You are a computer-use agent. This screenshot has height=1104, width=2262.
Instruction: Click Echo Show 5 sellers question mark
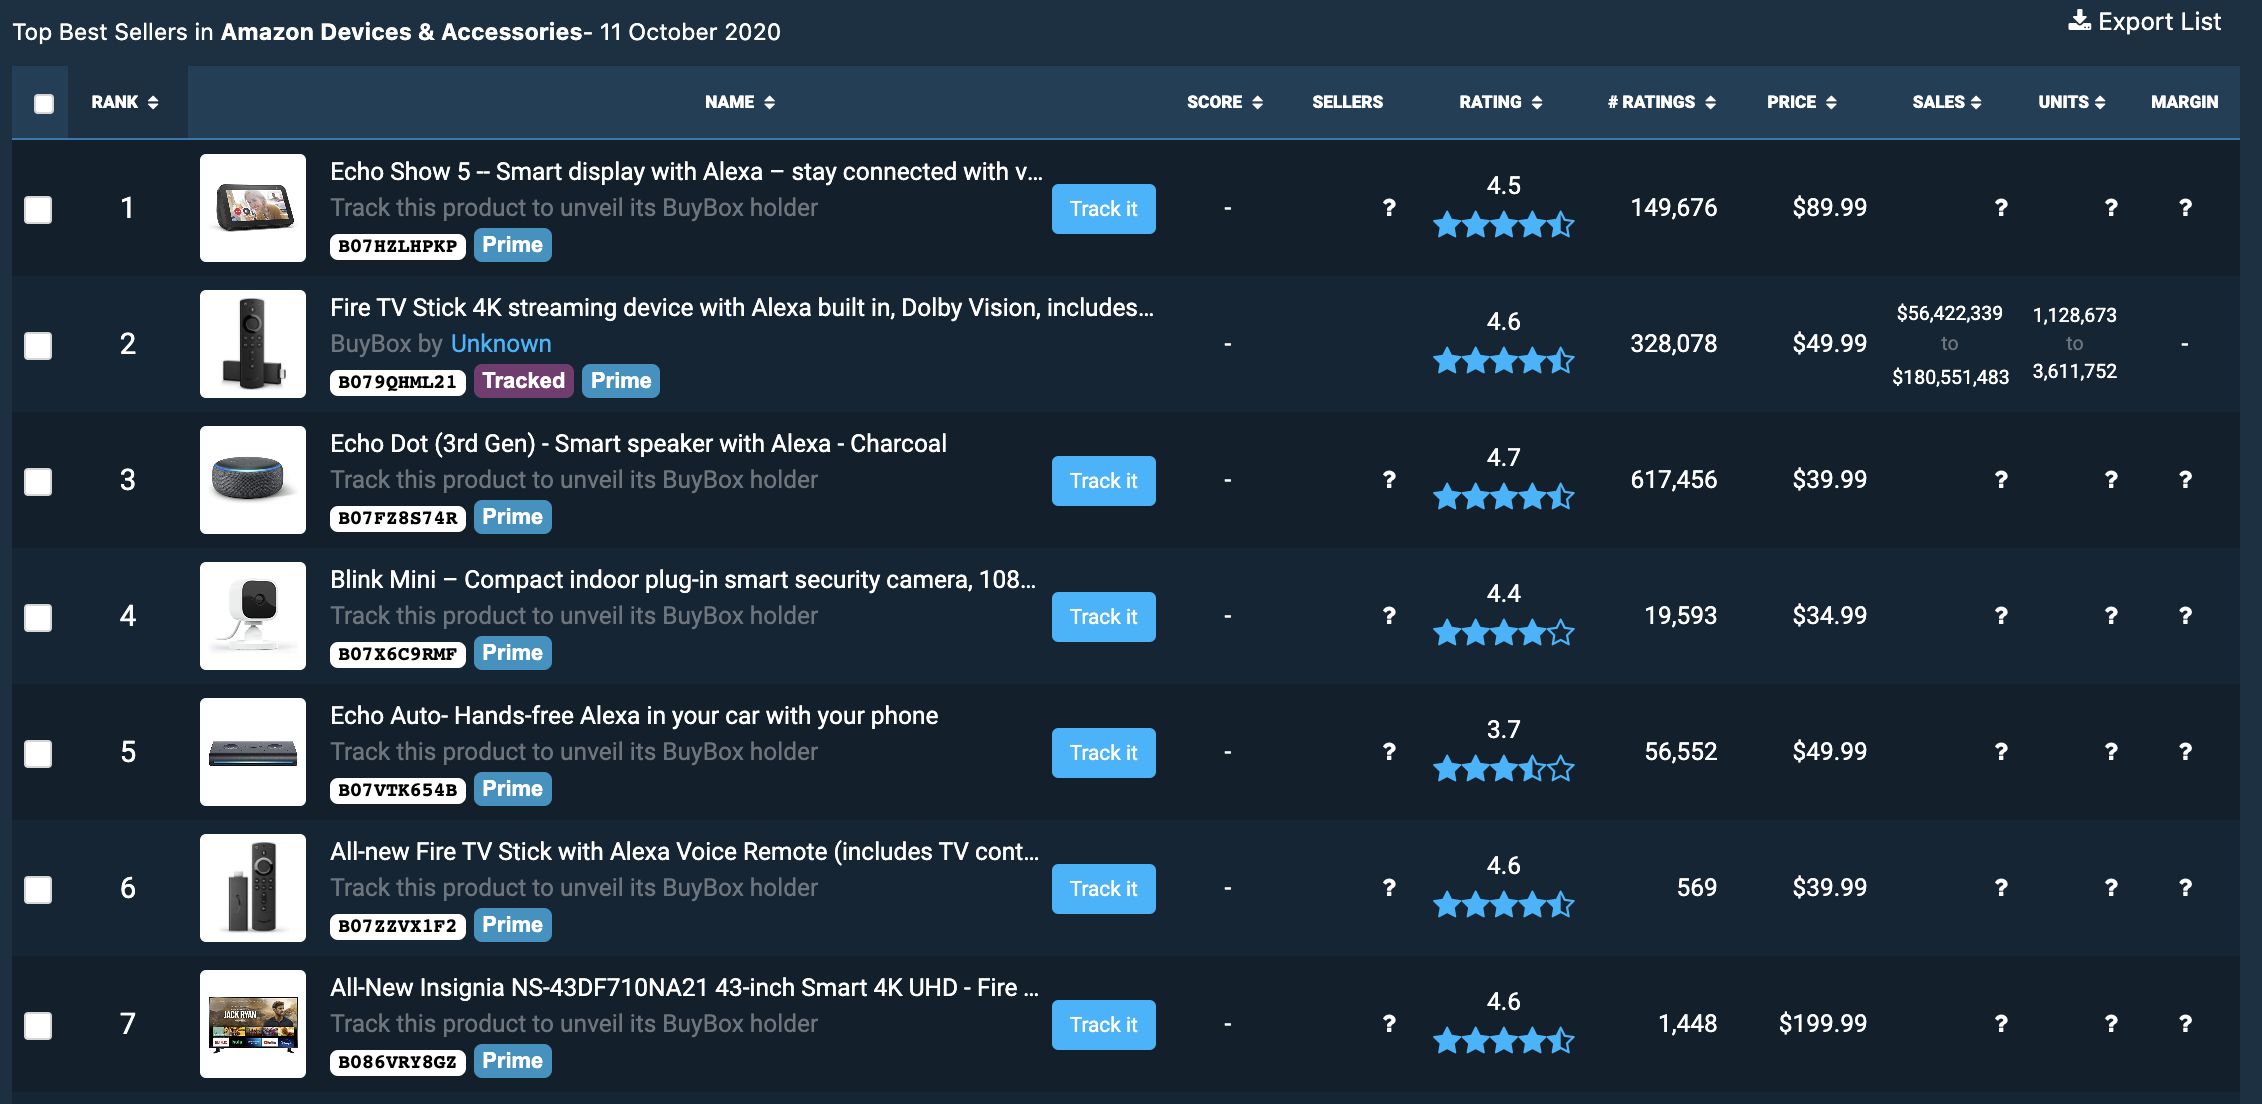pyautogui.click(x=1389, y=208)
